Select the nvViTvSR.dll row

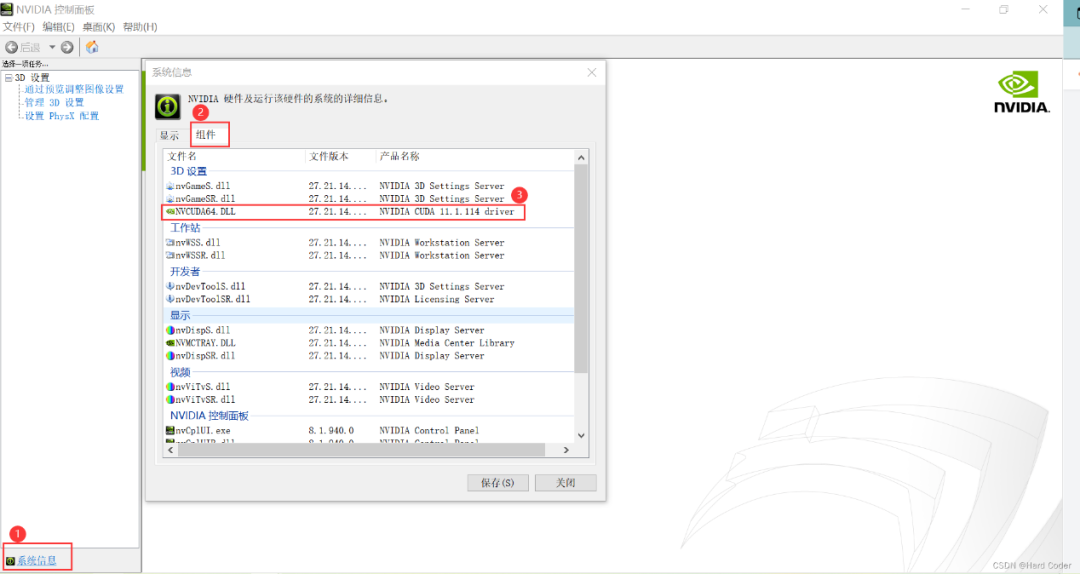[369, 400]
